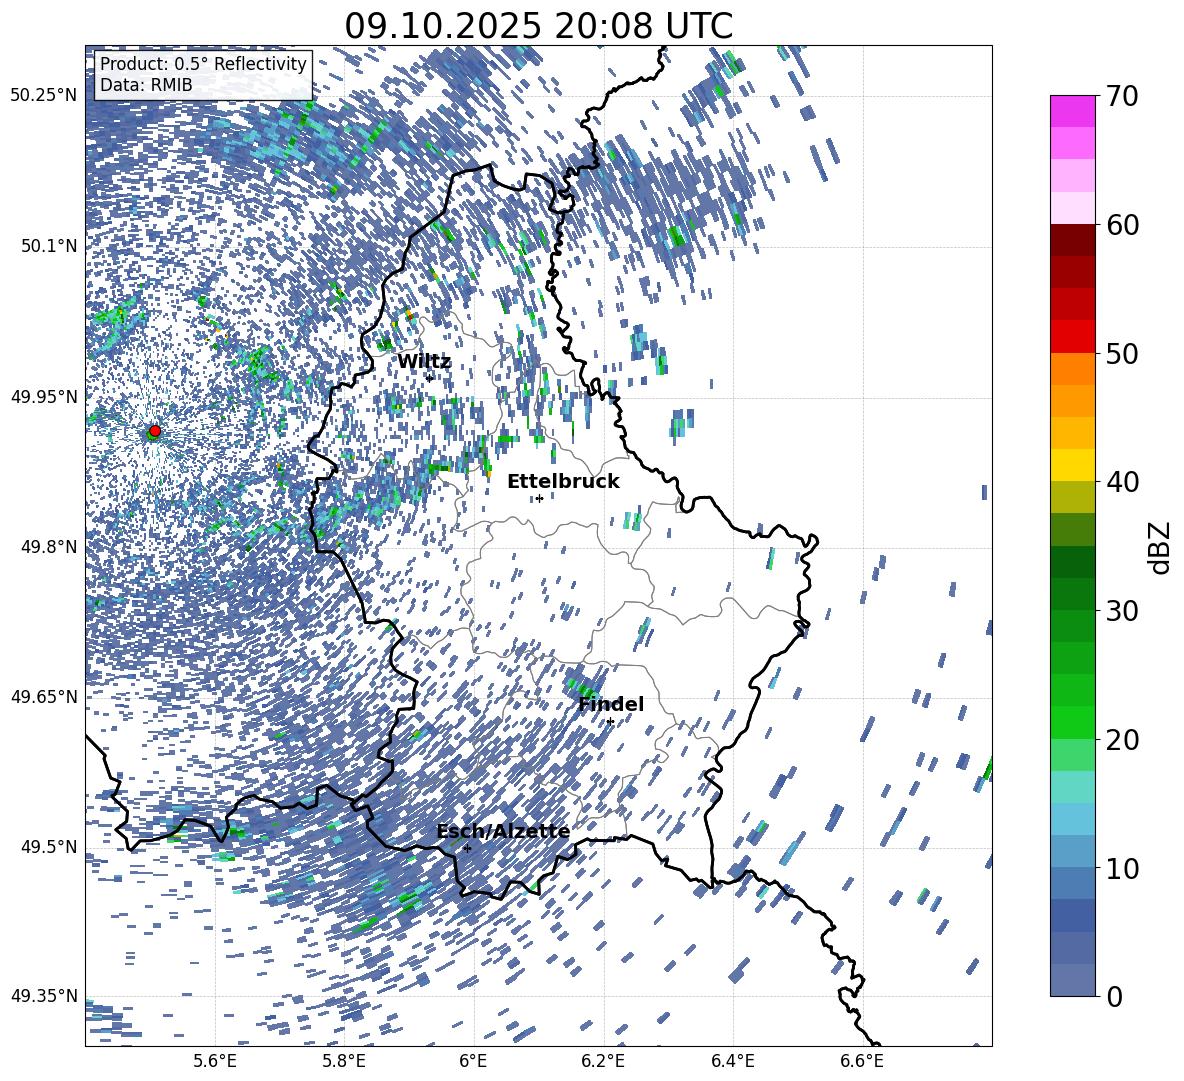
Task: Click the Findel station label
Action: (611, 704)
